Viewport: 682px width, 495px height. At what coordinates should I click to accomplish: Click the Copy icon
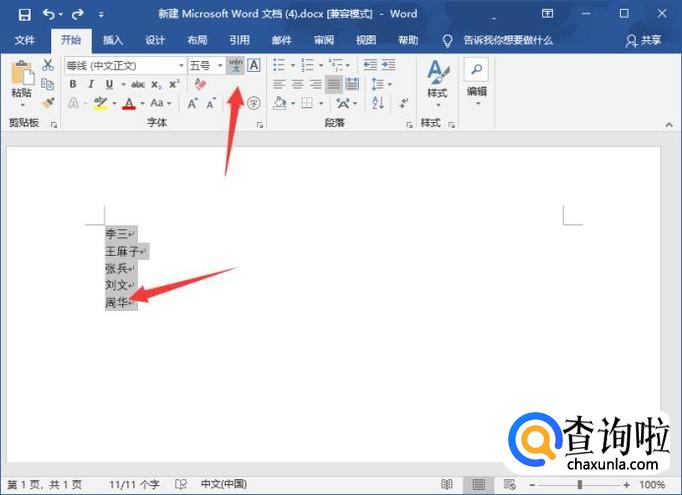tap(48, 84)
